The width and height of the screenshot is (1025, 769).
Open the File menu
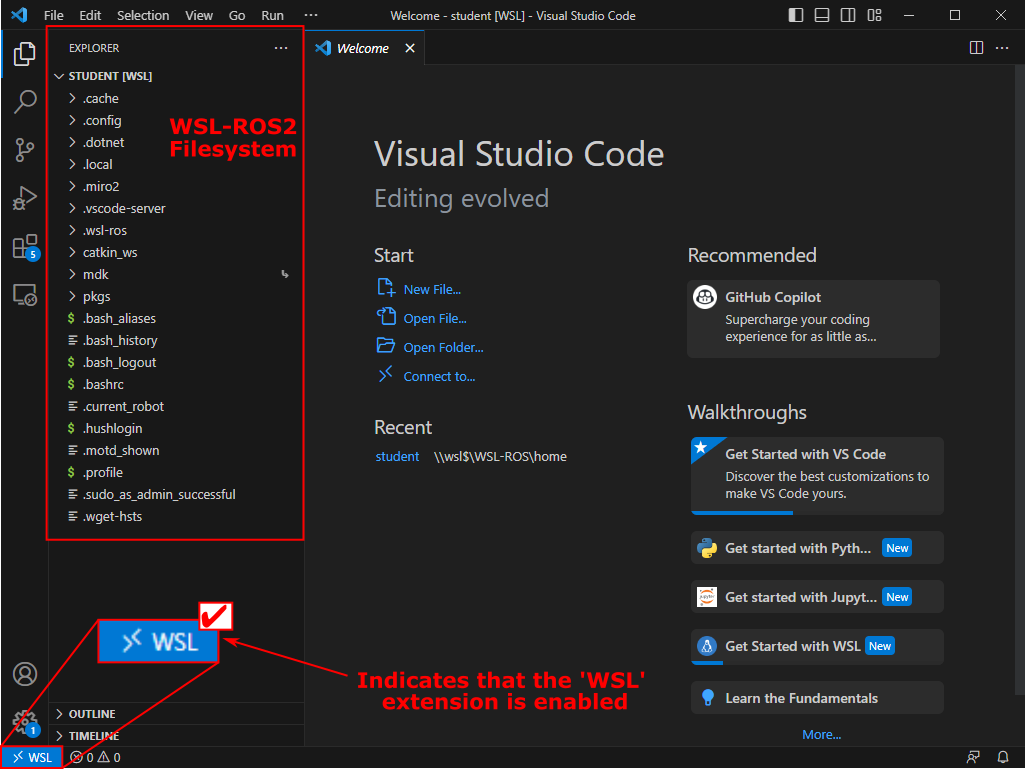(54, 15)
